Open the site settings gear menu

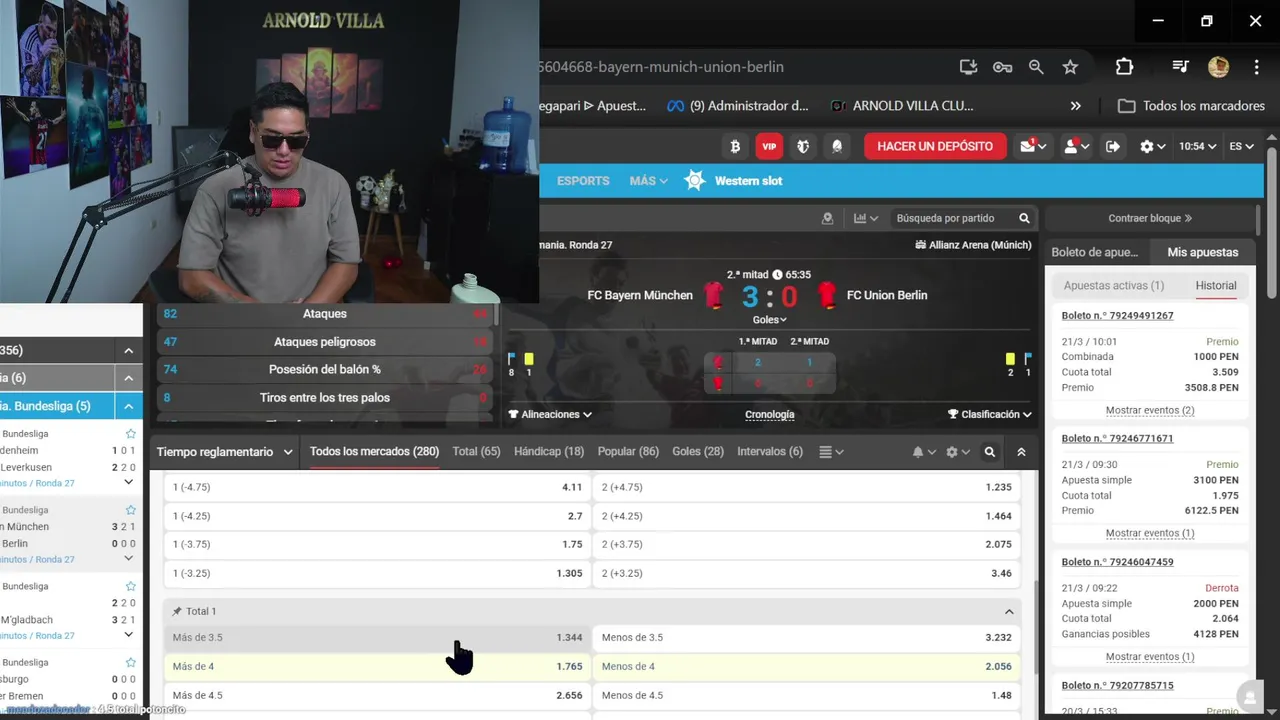coord(1153,146)
